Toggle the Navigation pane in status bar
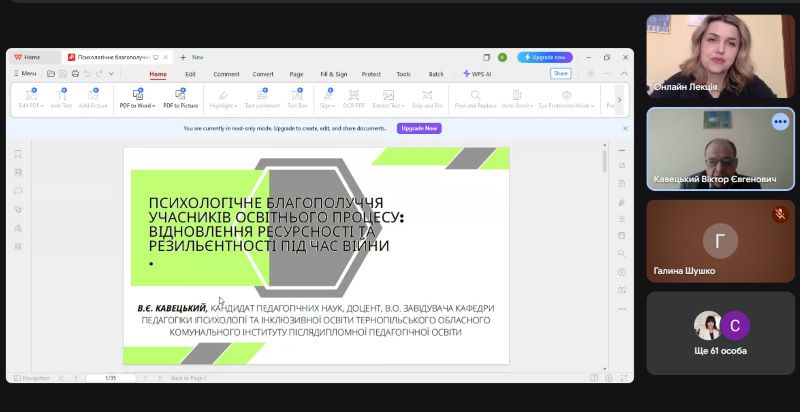Viewport: 800px width, 412px height. click(32, 378)
